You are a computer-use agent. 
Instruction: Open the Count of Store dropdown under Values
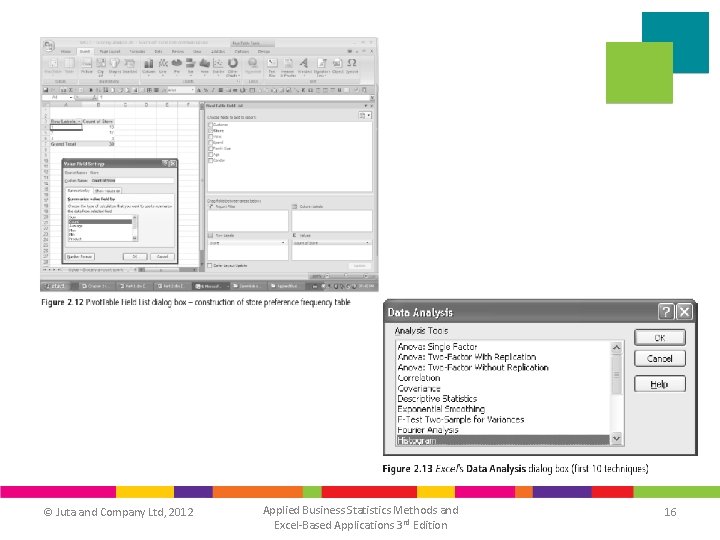(367, 243)
